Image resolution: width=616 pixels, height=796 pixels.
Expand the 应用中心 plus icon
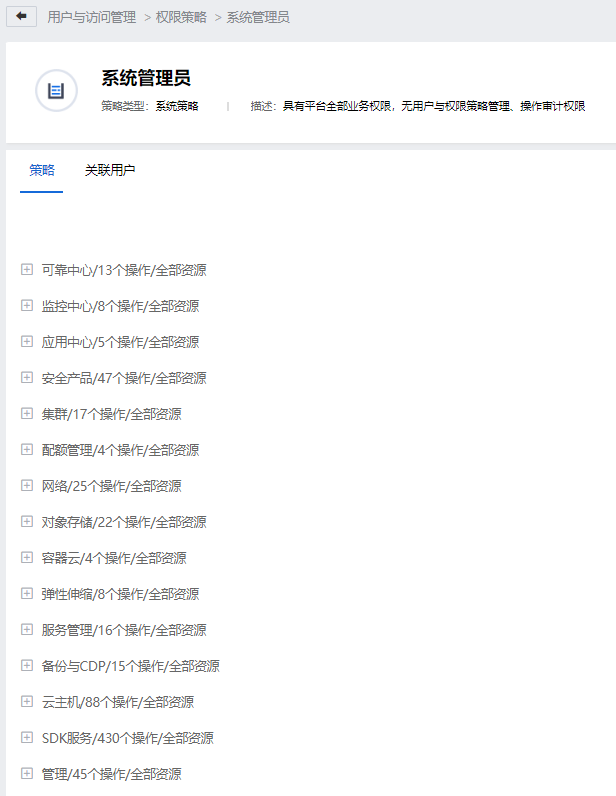27,342
